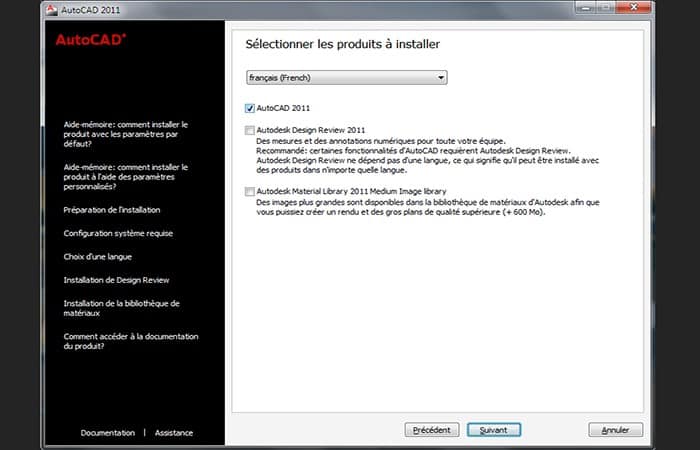Click the Design Review description paragraph

coord(427,155)
